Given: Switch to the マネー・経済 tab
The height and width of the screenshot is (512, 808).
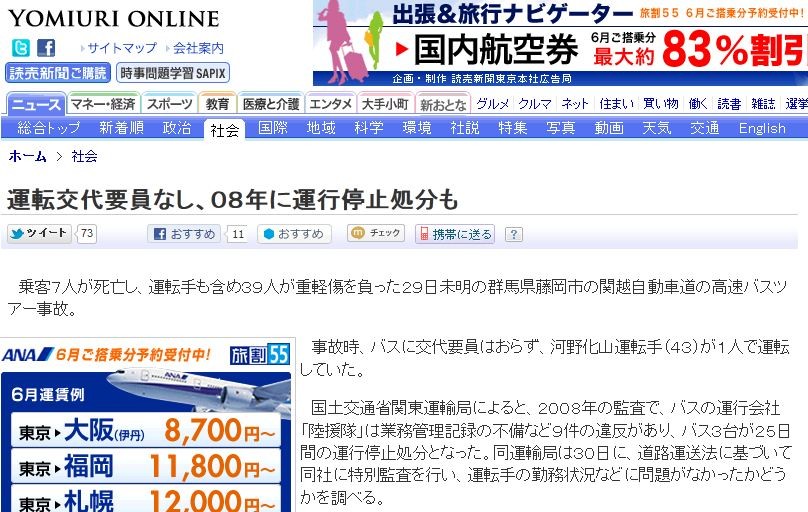Looking at the screenshot, I should [103, 104].
